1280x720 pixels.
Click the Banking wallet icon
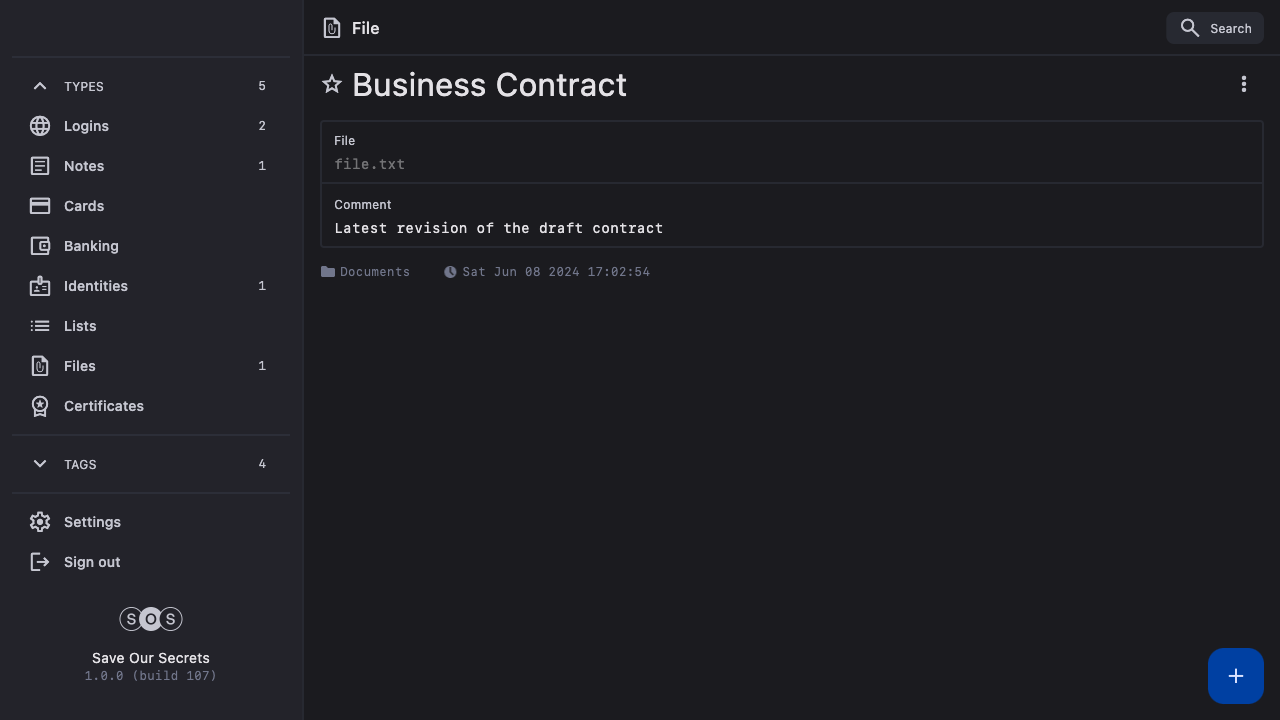pyautogui.click(x=40, y=246)
